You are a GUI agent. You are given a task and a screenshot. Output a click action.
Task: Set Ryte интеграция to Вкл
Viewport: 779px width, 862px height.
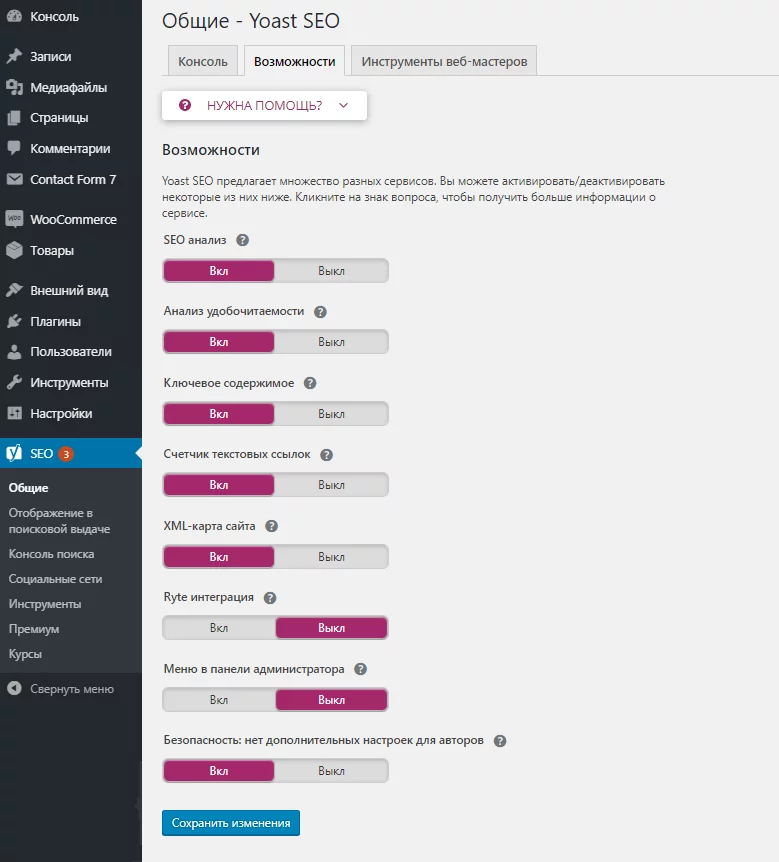pos(219,628)
